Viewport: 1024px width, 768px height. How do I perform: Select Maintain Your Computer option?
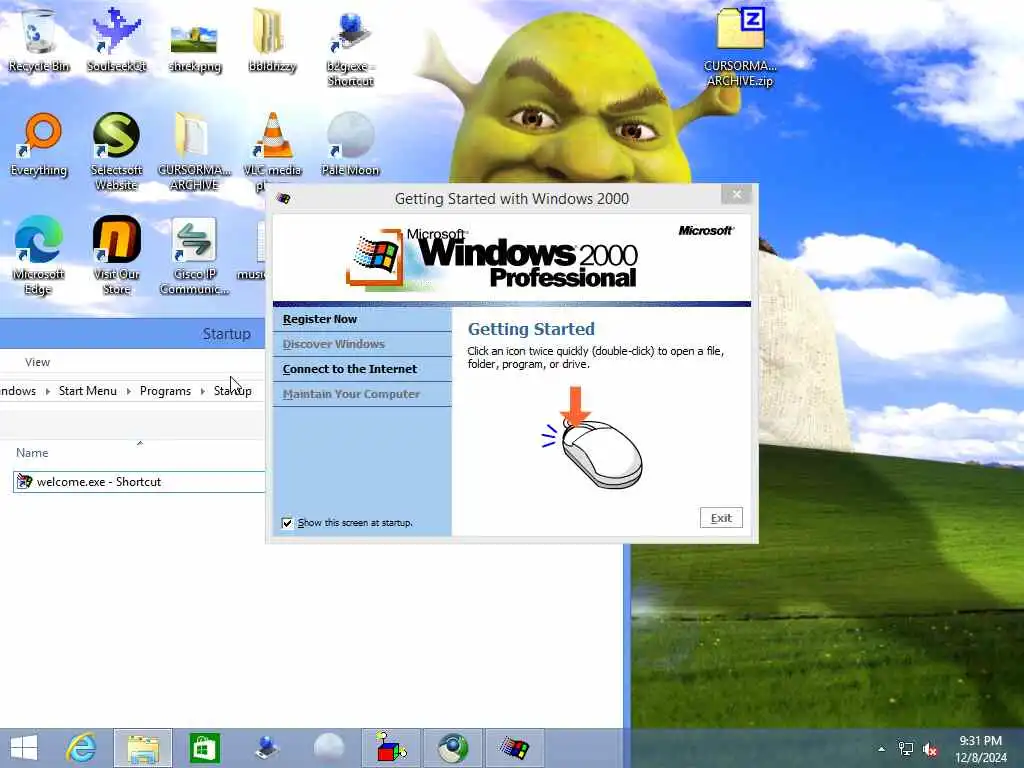362,394
